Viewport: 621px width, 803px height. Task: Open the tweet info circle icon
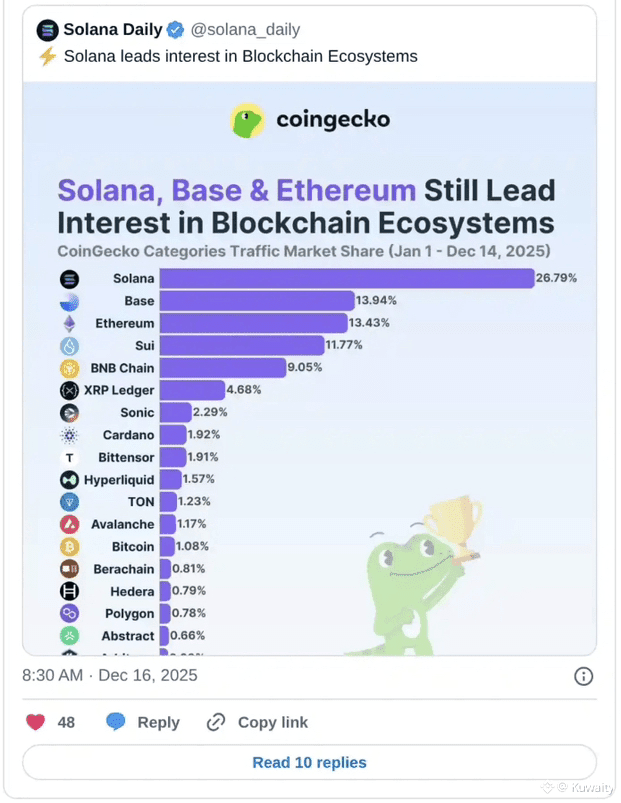click(583, 677)
